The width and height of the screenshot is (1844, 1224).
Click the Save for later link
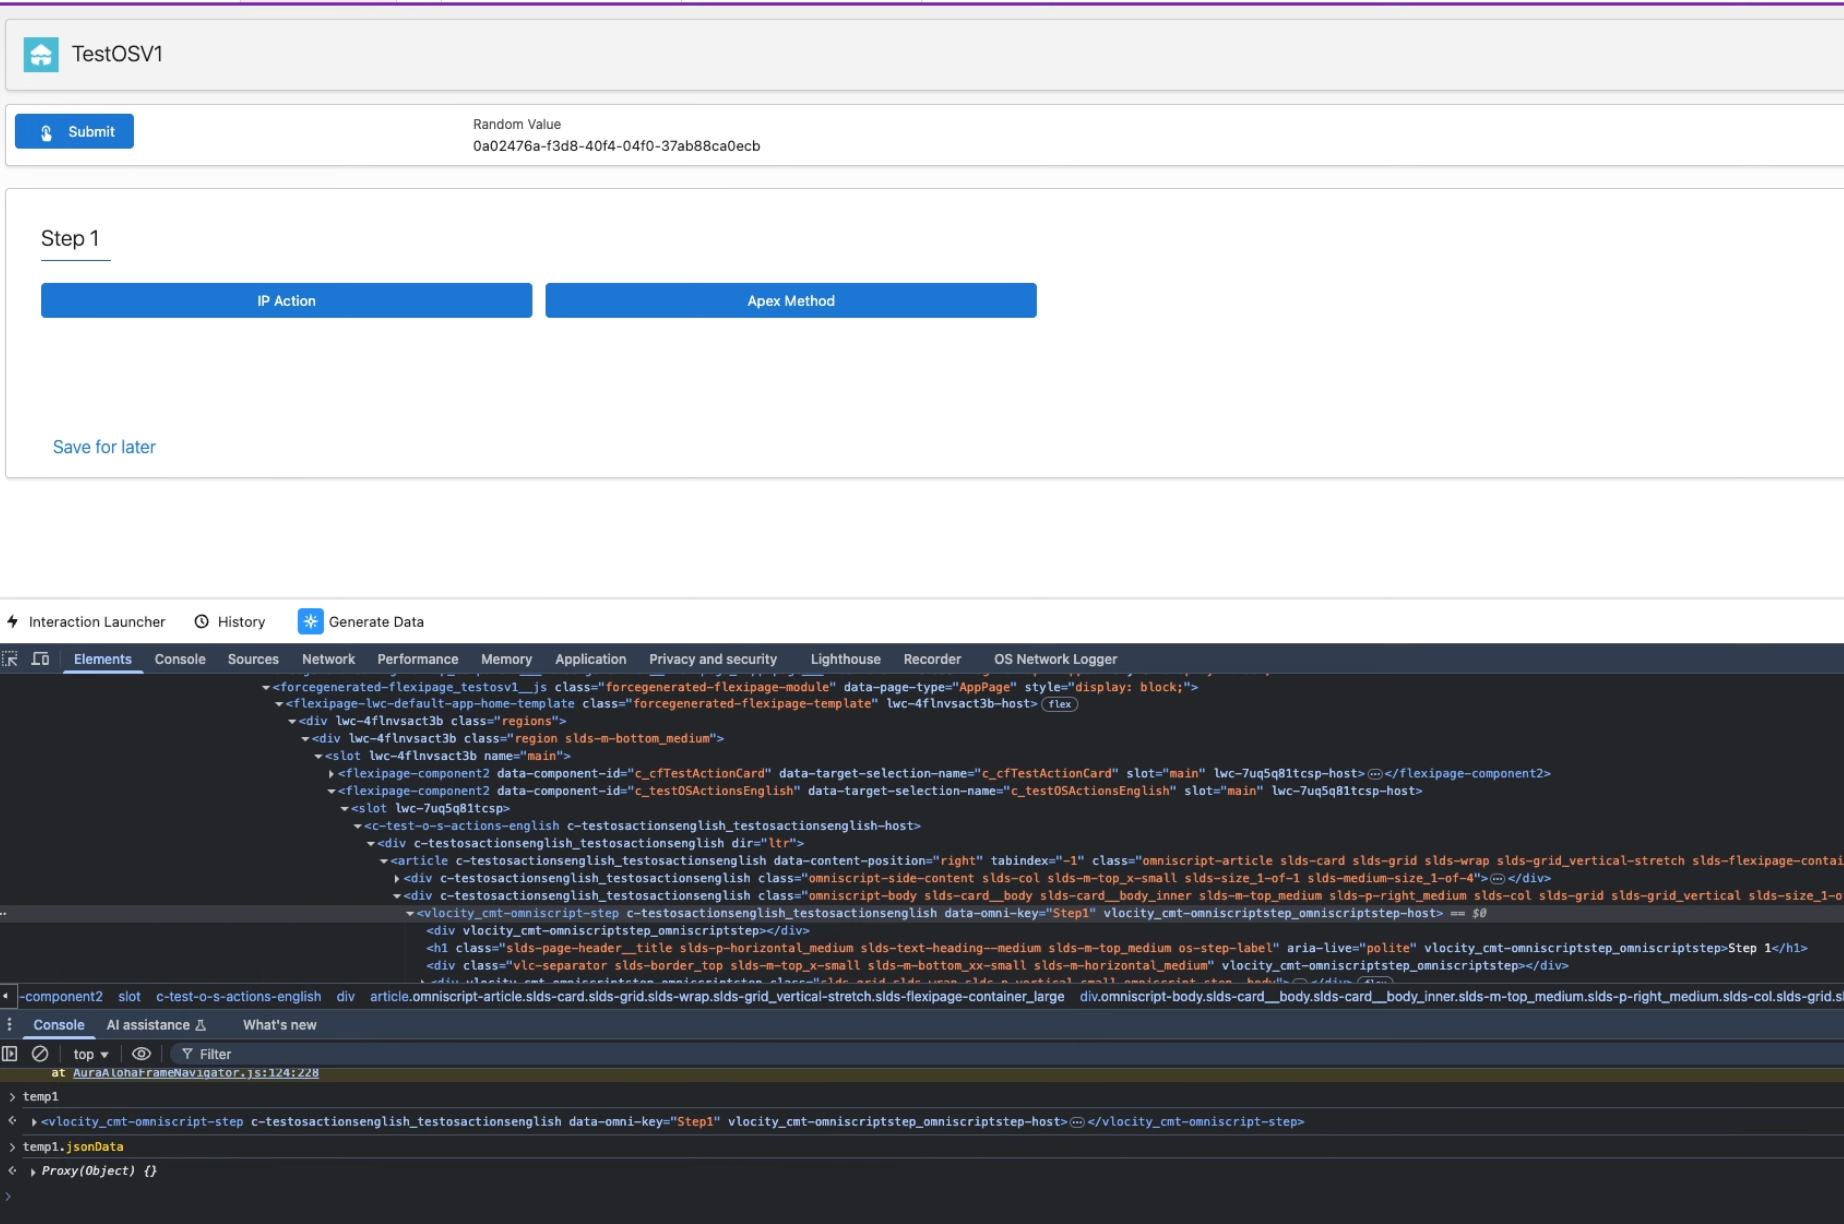pyautogui.click(x=104, y=447)
